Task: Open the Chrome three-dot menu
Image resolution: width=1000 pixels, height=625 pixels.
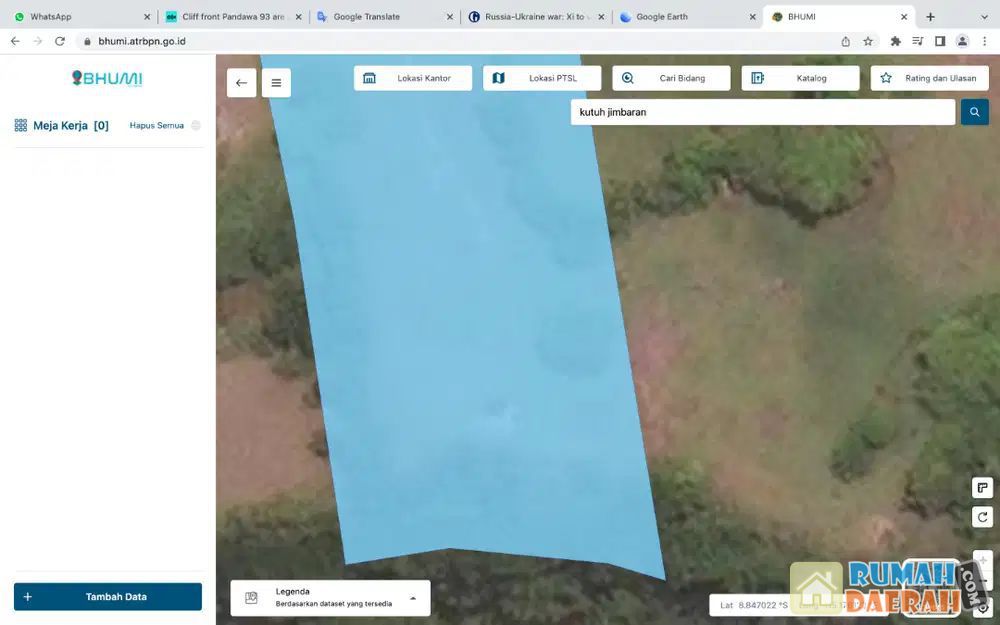Action: tap(984, 41)
